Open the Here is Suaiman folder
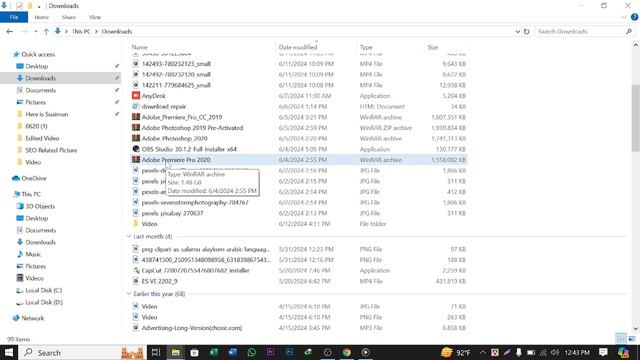This screenshot has height=360, width=640. (47, 114)
